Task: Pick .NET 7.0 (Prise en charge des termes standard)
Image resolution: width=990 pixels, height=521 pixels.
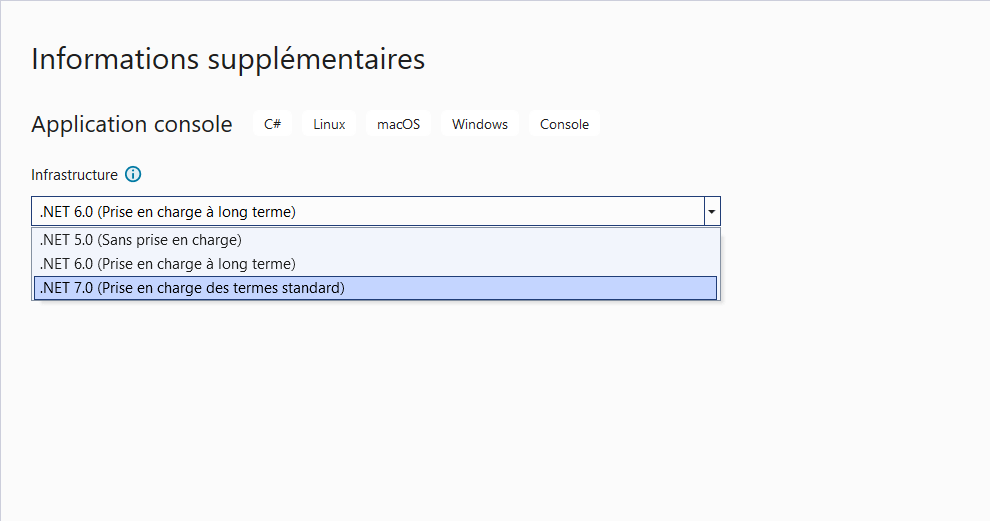Action: click(x=192, y=288)
